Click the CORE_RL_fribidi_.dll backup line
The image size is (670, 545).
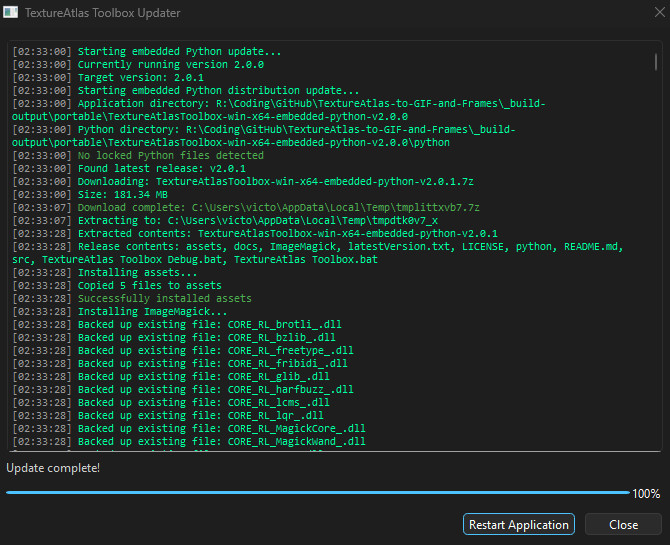tap(180, 363)
